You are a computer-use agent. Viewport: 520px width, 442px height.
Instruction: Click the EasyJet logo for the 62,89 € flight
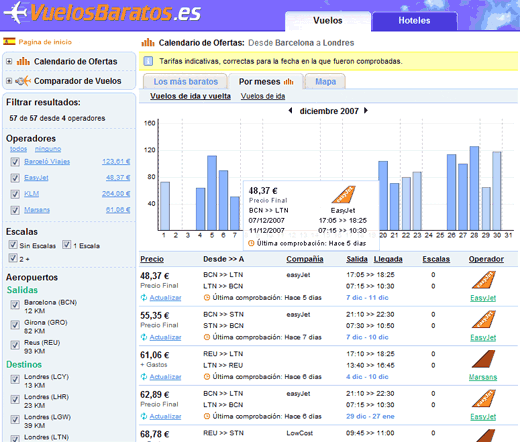click(483, 399)
